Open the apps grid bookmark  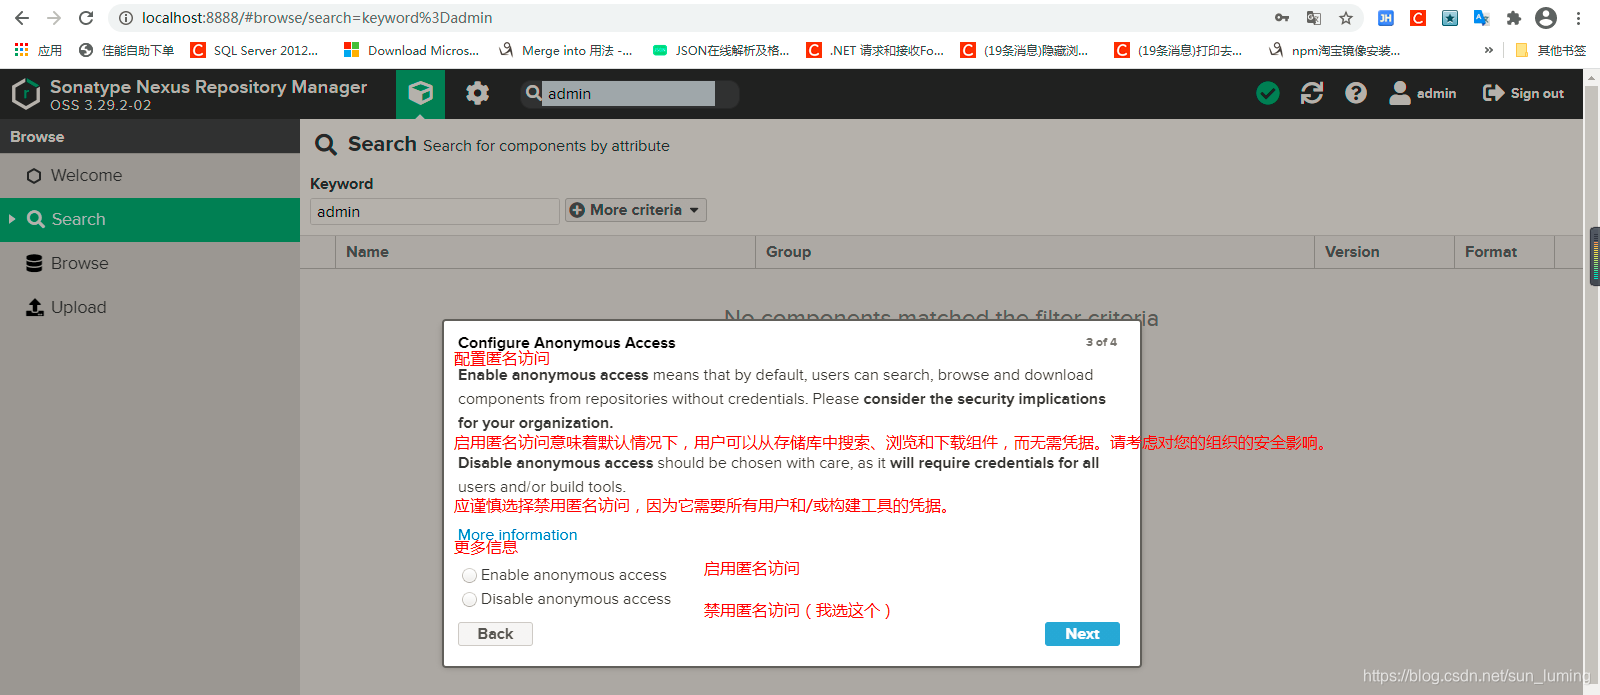[x=38, y=50]
